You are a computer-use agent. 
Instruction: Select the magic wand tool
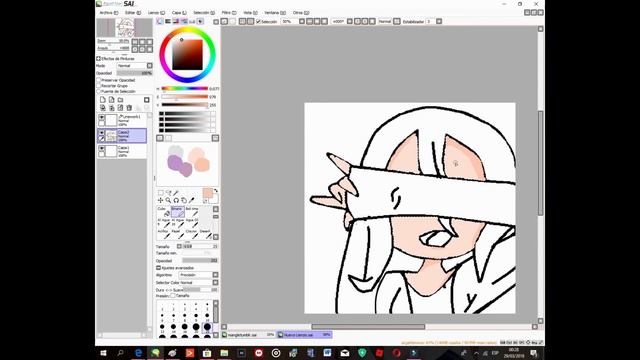(x=176, y=193)
